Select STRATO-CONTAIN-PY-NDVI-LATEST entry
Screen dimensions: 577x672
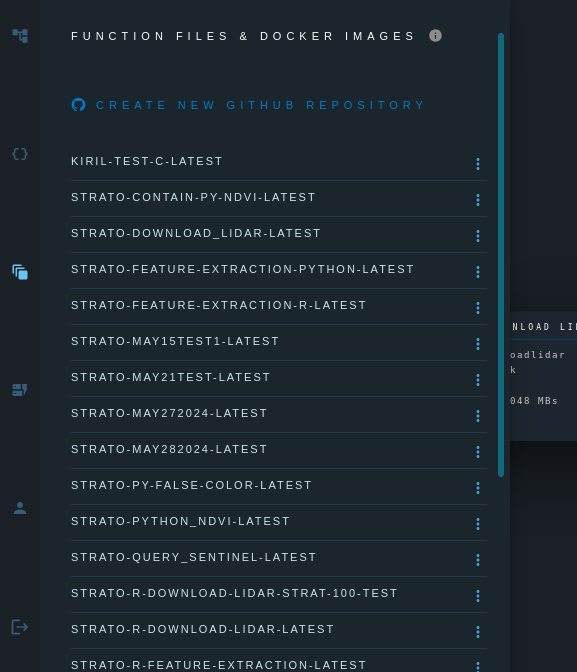(193, 197)
